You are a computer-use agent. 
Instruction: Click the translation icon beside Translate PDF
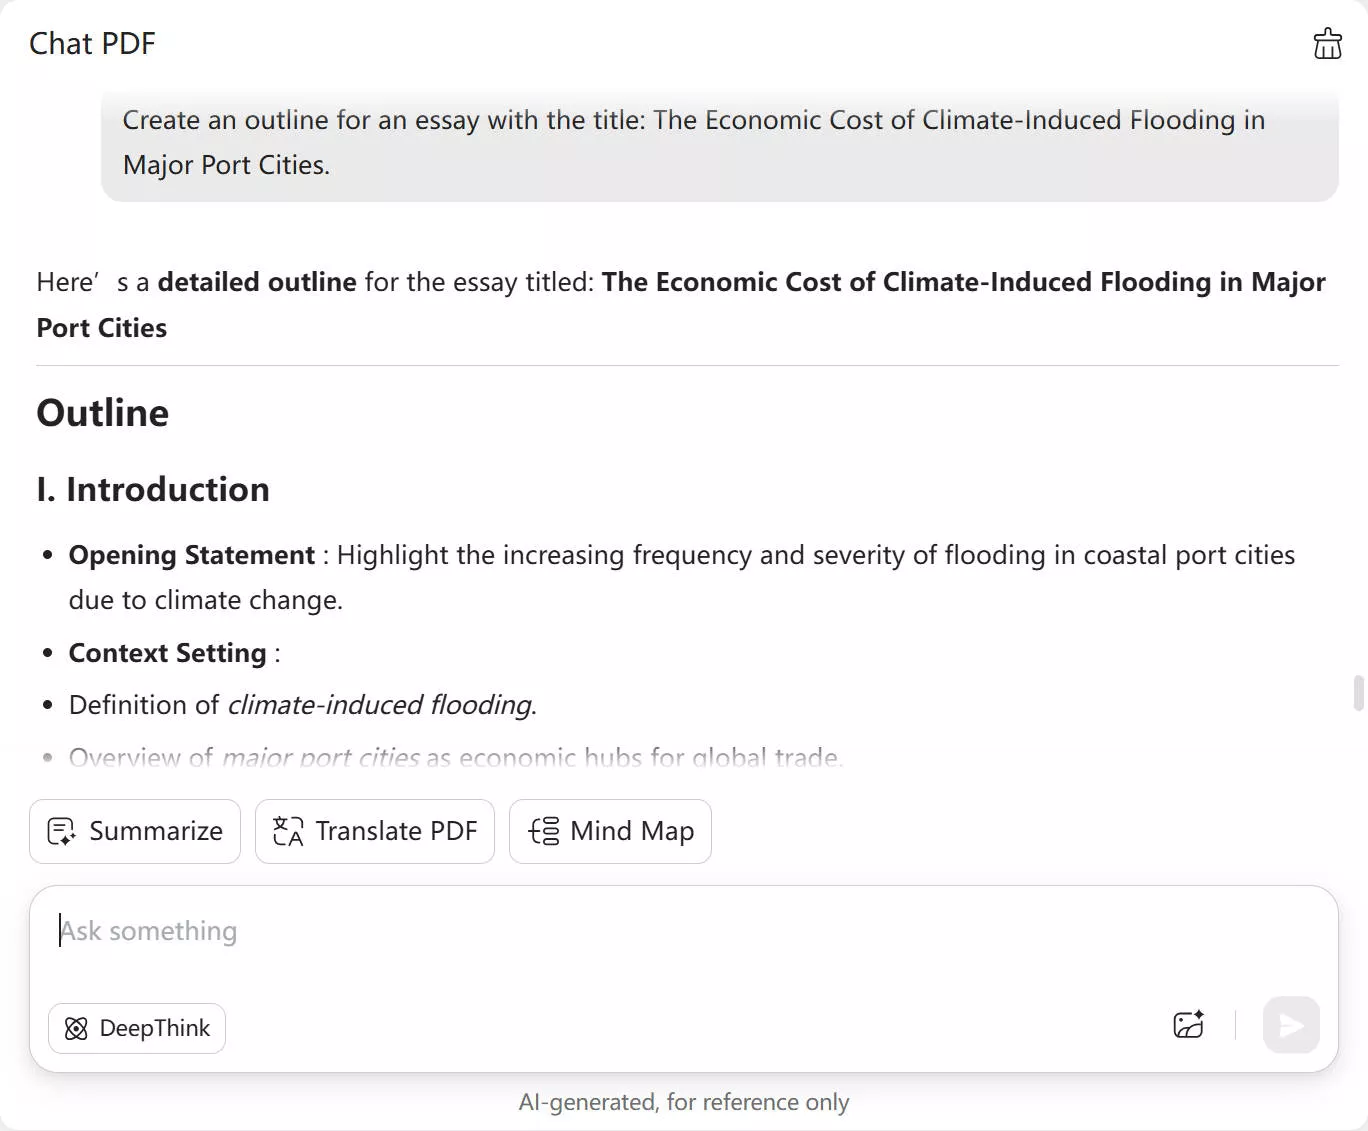click(286, 831)
